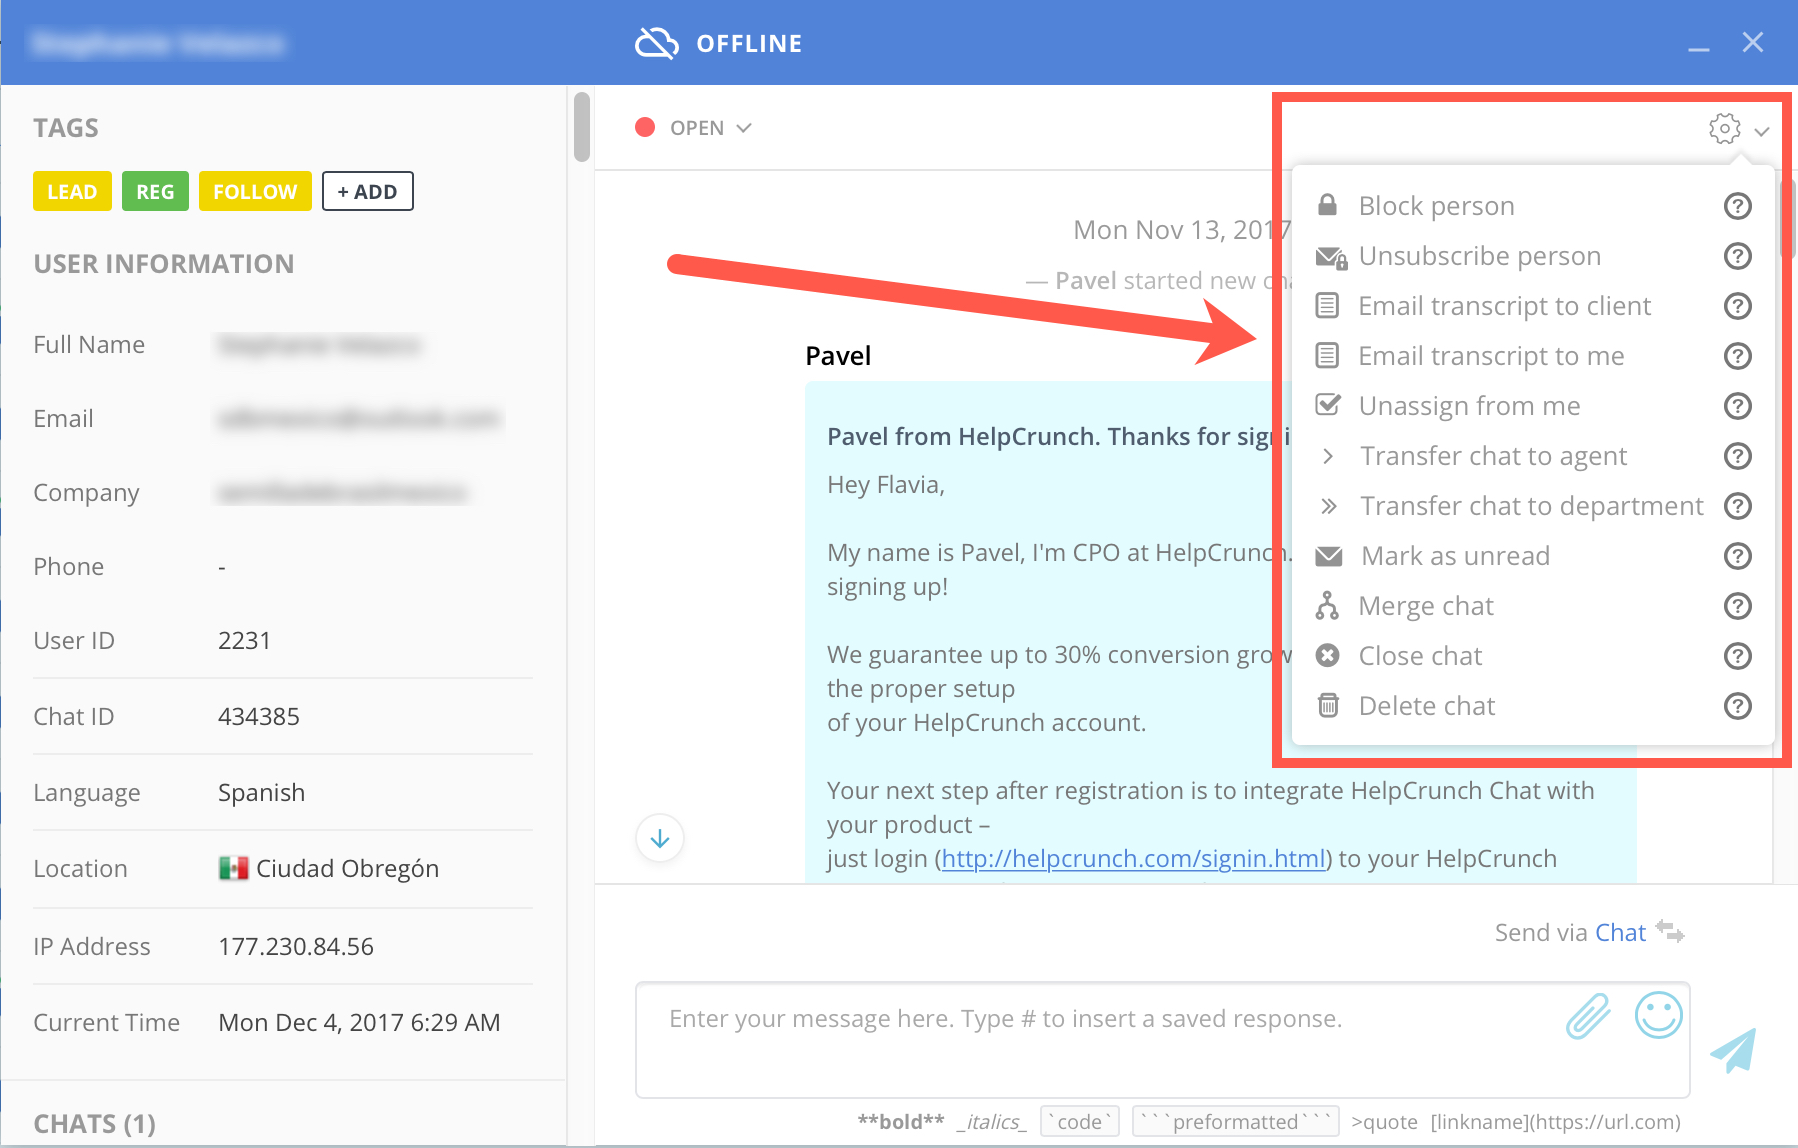
Task: Open help for Transfer chat to agent
Action: 1738,456
